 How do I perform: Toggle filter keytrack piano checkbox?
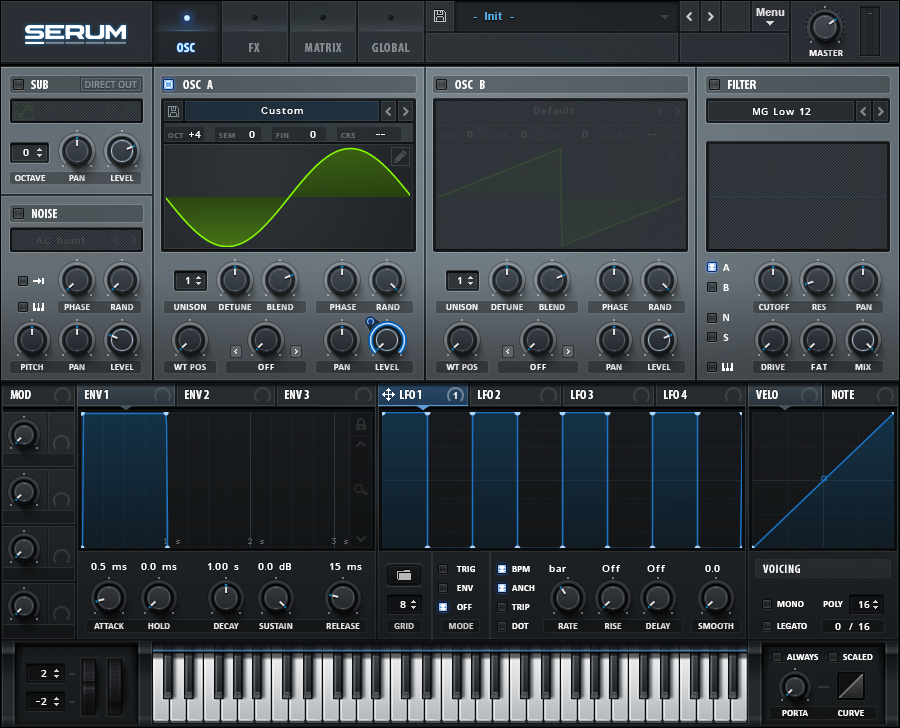coord(712,367)
